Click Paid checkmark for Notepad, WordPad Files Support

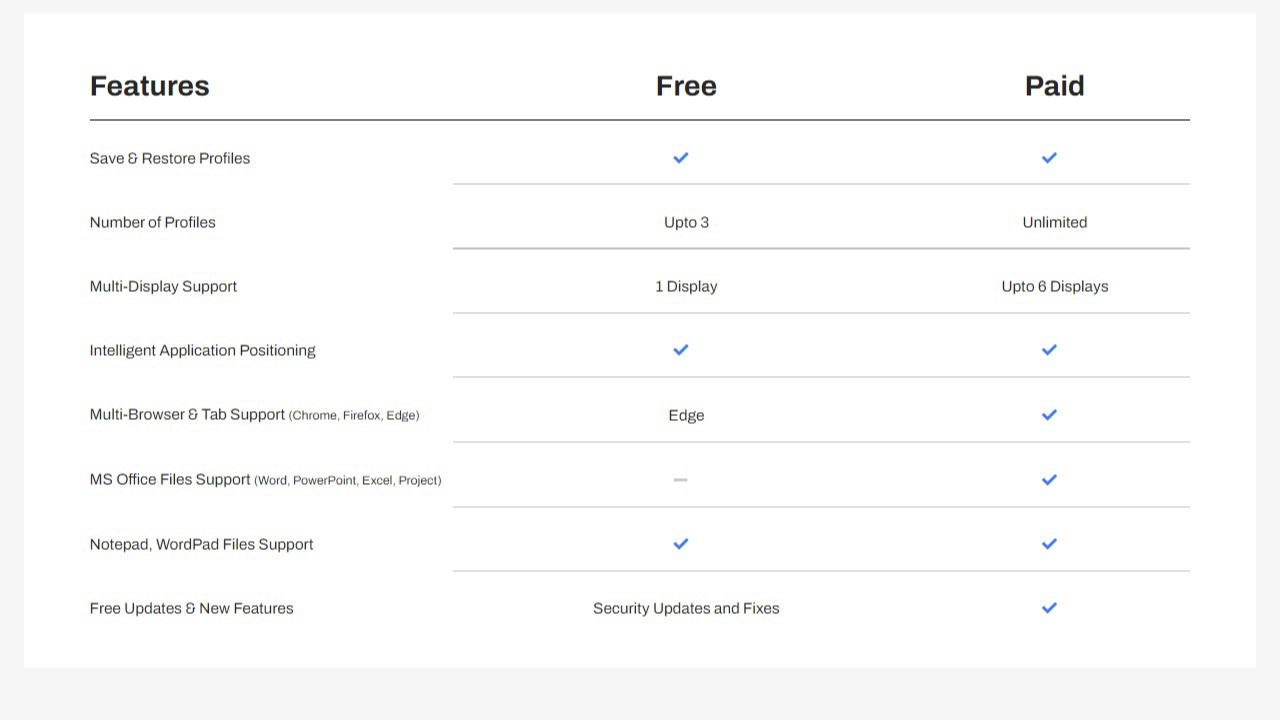1049,544
